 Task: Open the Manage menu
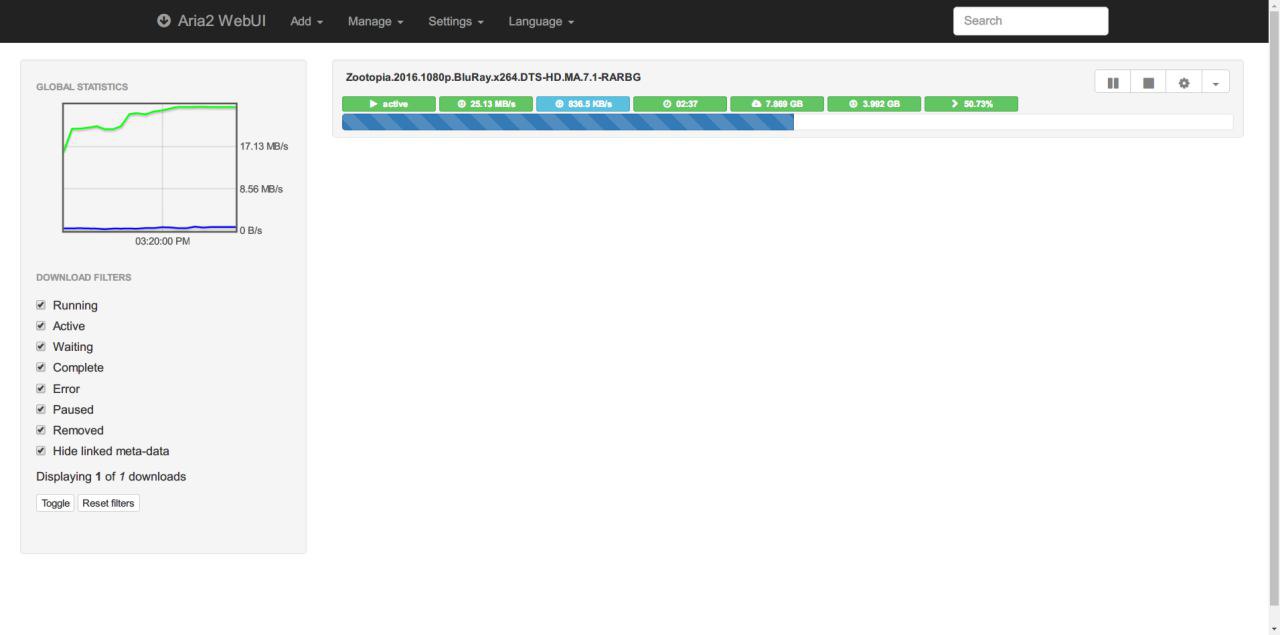coord(375,21)
